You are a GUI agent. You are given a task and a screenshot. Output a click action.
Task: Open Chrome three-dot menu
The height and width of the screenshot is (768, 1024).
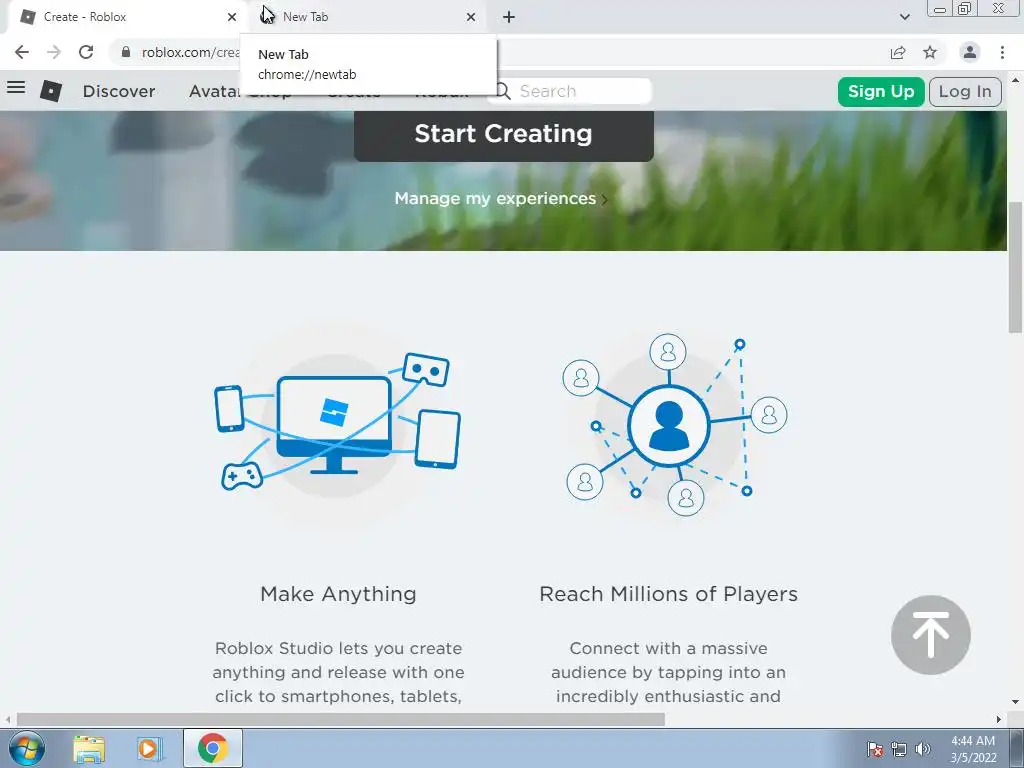pyautogui.click(x=1002, y=52)
